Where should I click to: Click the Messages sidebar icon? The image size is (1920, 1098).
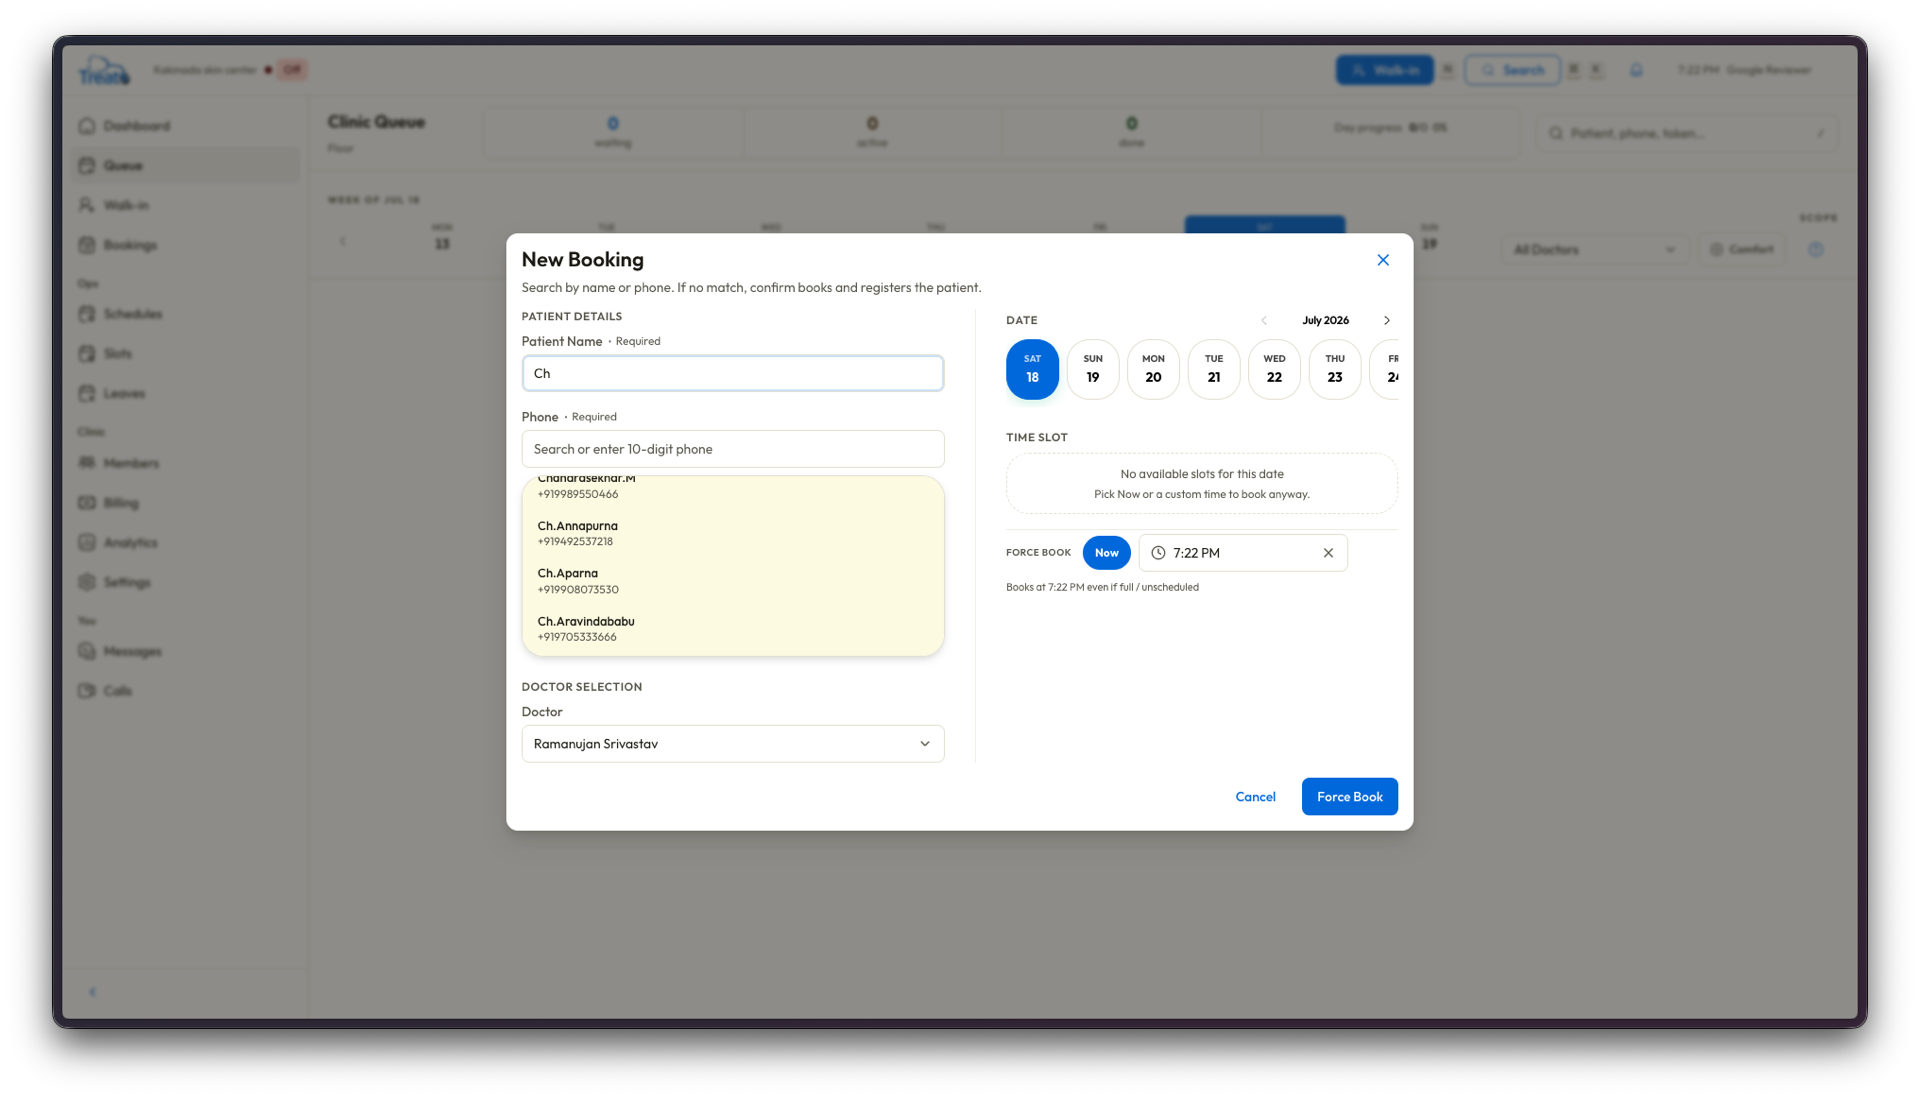pos(87,651)
